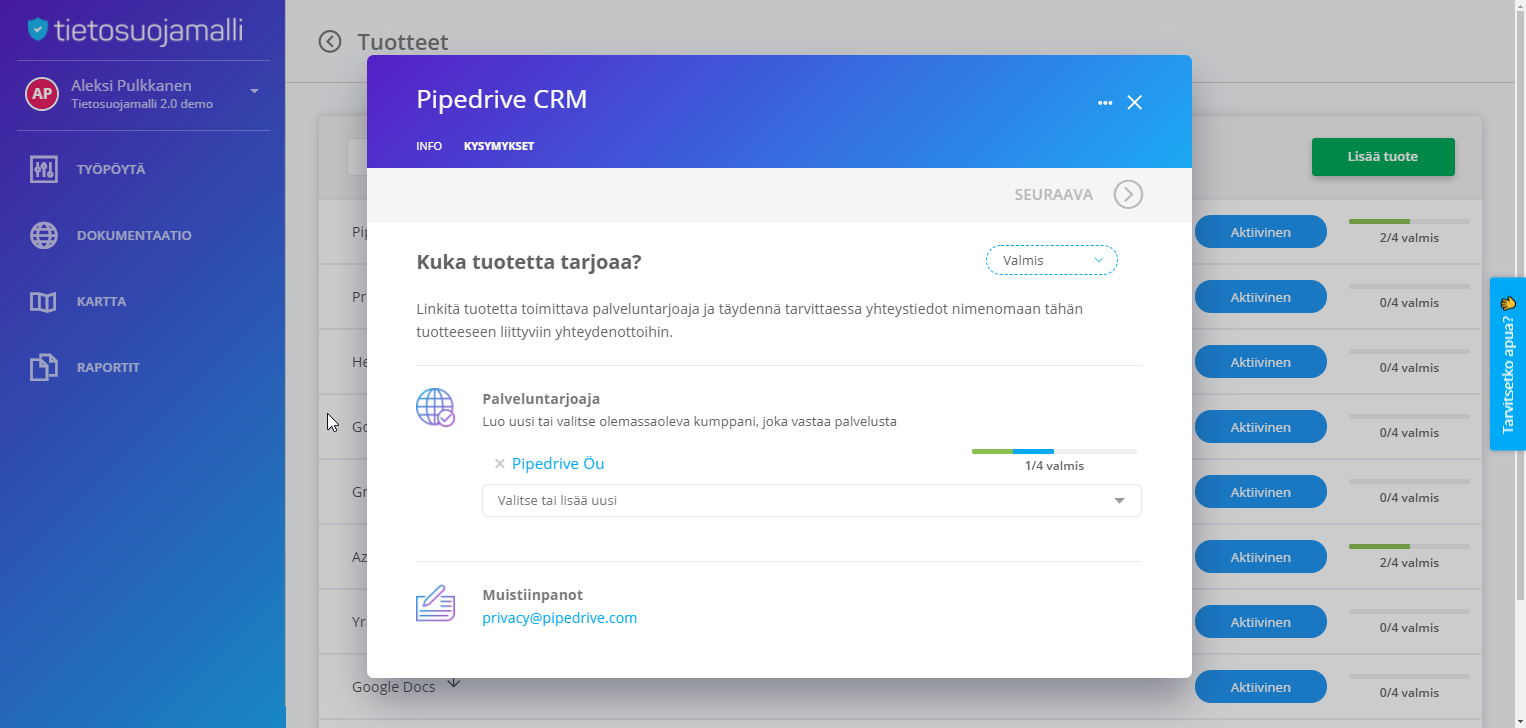This screenshot has width=1526, height=728.
Task: Click the first row's 2/4 valmis progress bar
Action: point(1409,221)
